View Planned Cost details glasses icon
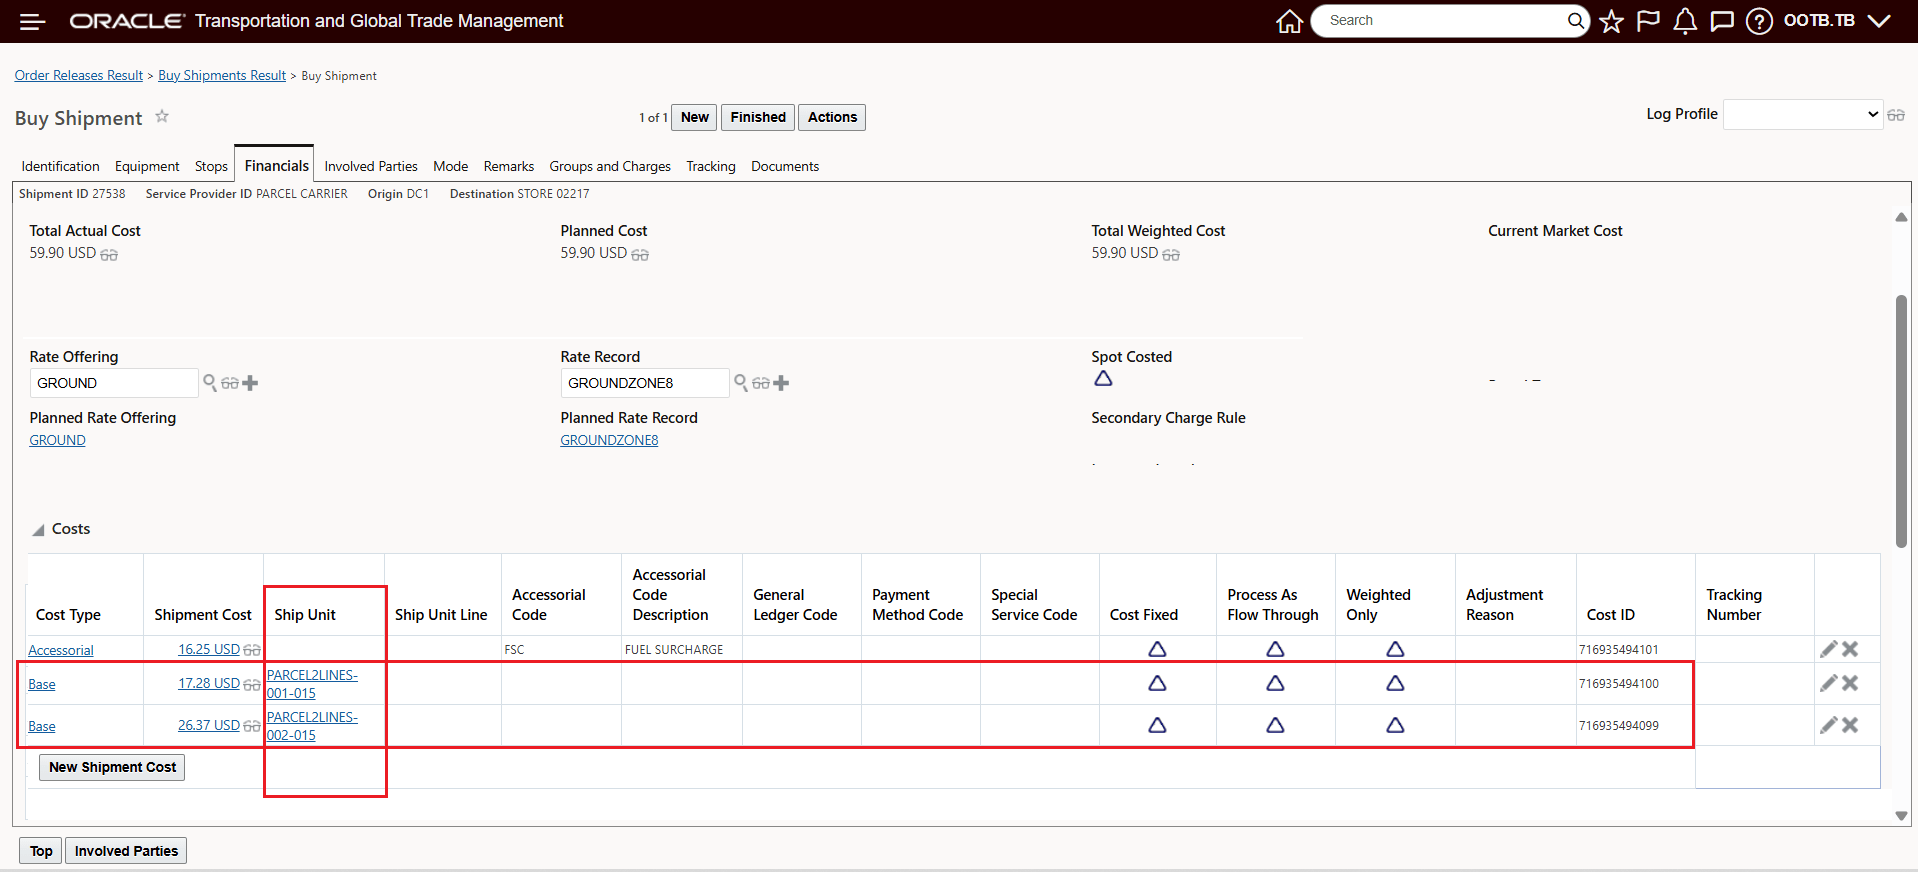This screenshot has height=872, width=1918. 640,255
